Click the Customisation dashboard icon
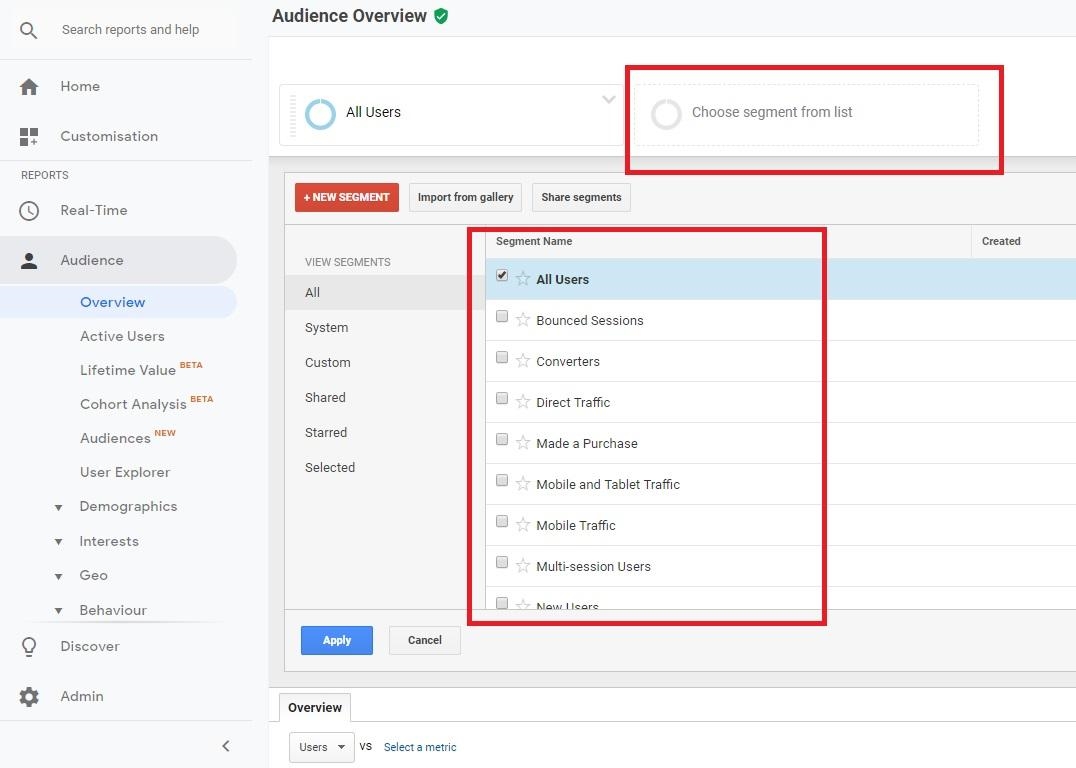The image size is (1076, 768). (x=29, y=136)
